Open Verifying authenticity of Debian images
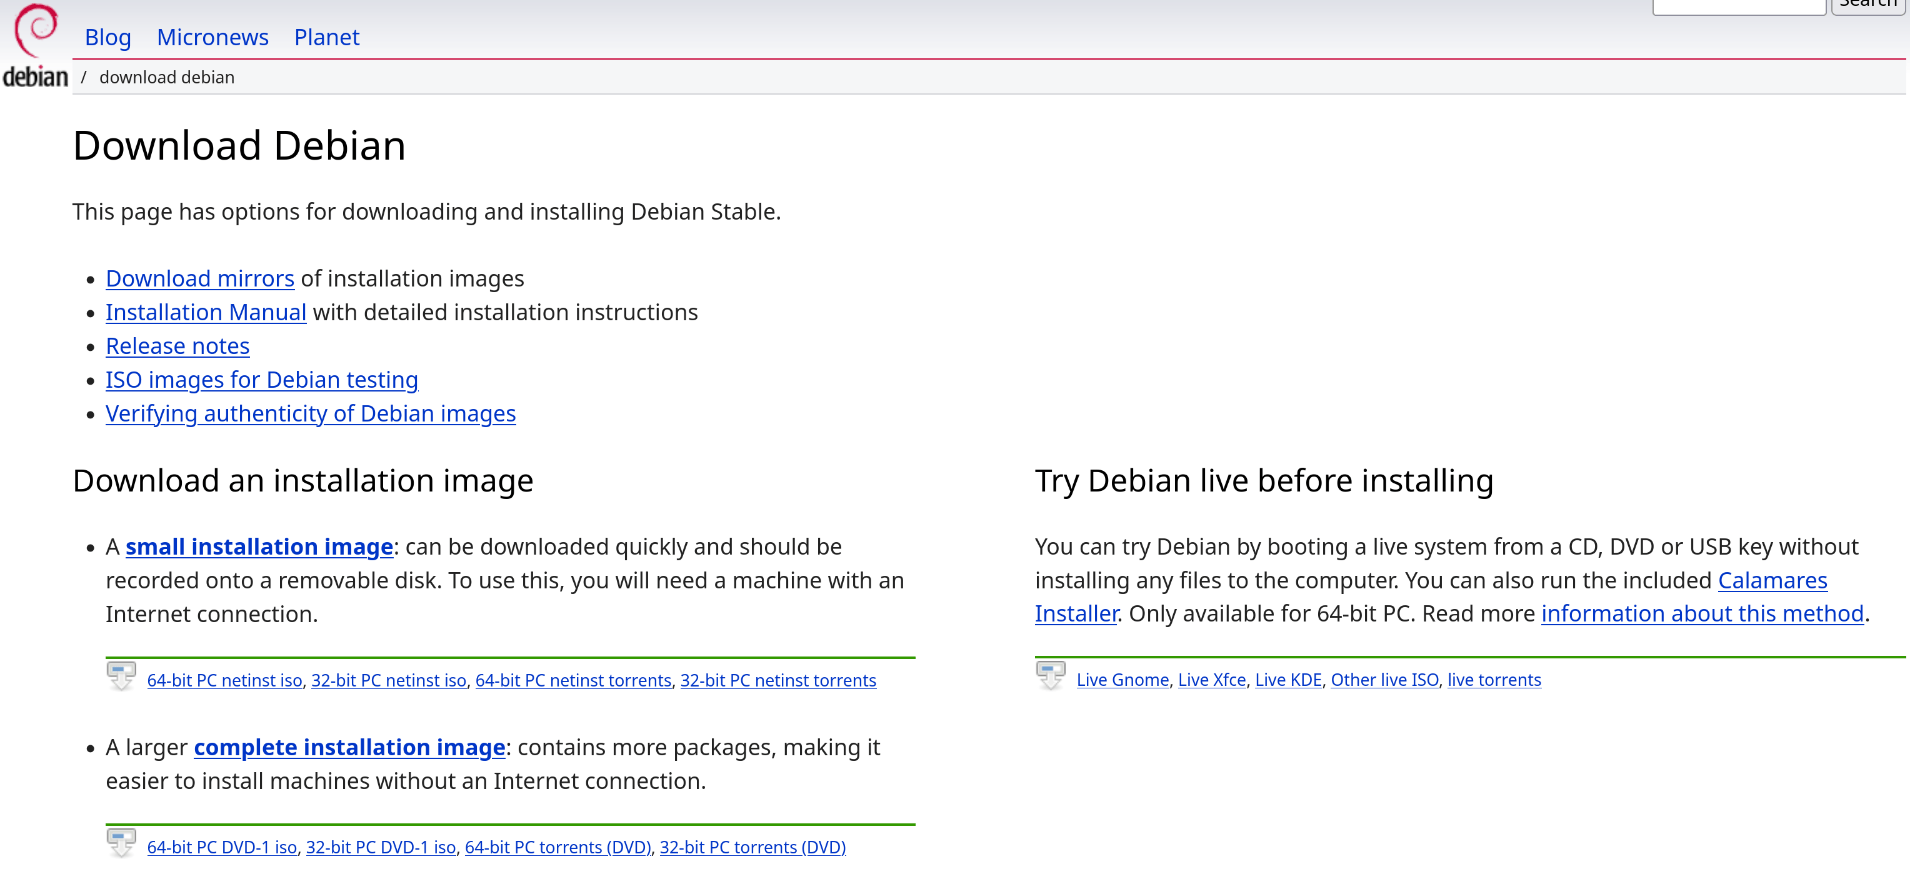1910x889 pixels. (x=311, y=415)
